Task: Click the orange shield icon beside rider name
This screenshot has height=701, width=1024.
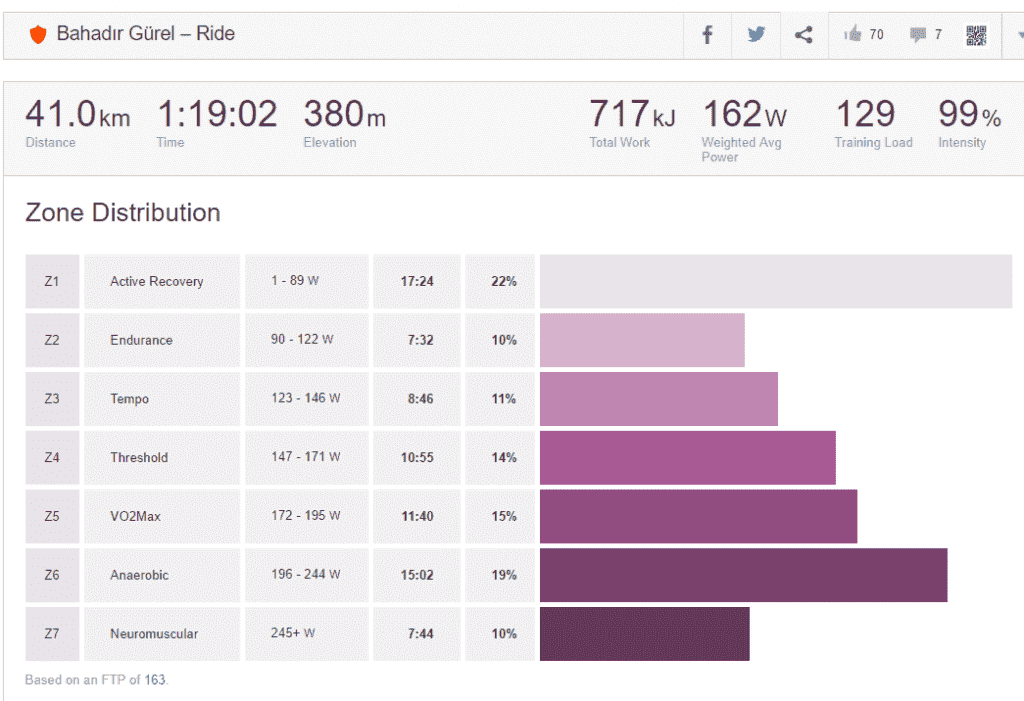Action: pos(38,35)
